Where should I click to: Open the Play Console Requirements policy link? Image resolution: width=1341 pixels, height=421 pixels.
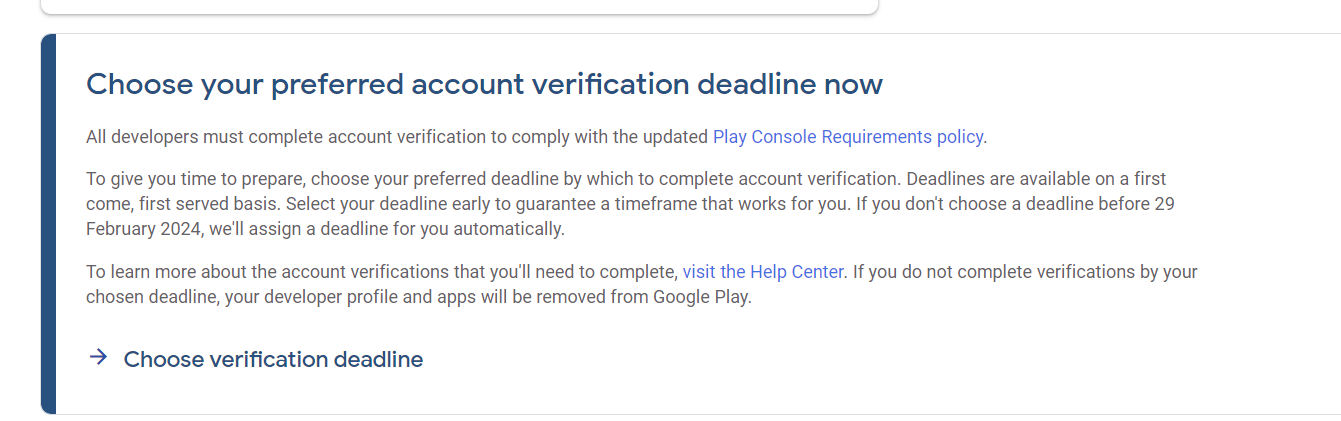pos(848,137)
